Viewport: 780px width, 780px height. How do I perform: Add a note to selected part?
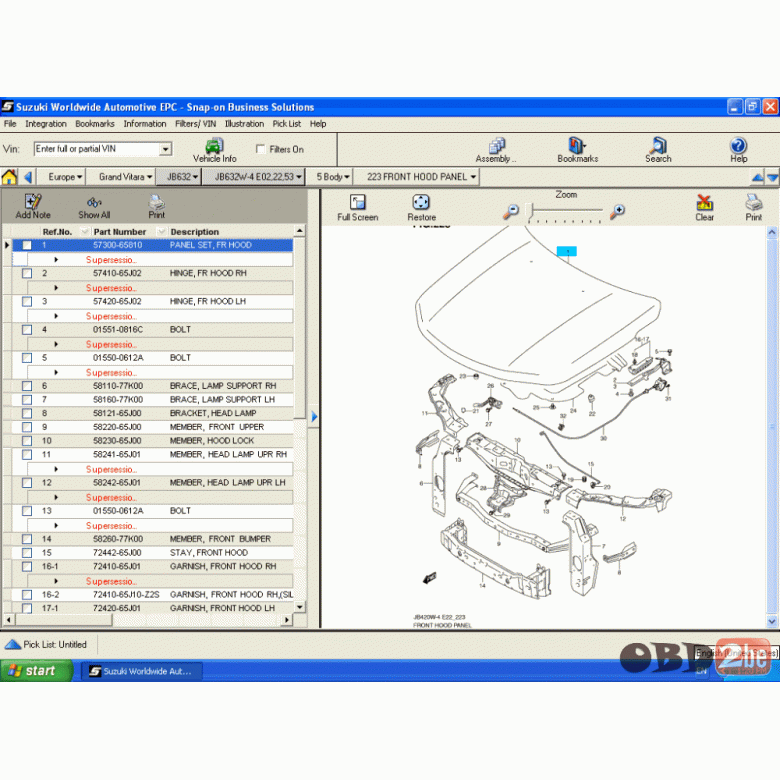pyautogui.click(x=33, y=206)
